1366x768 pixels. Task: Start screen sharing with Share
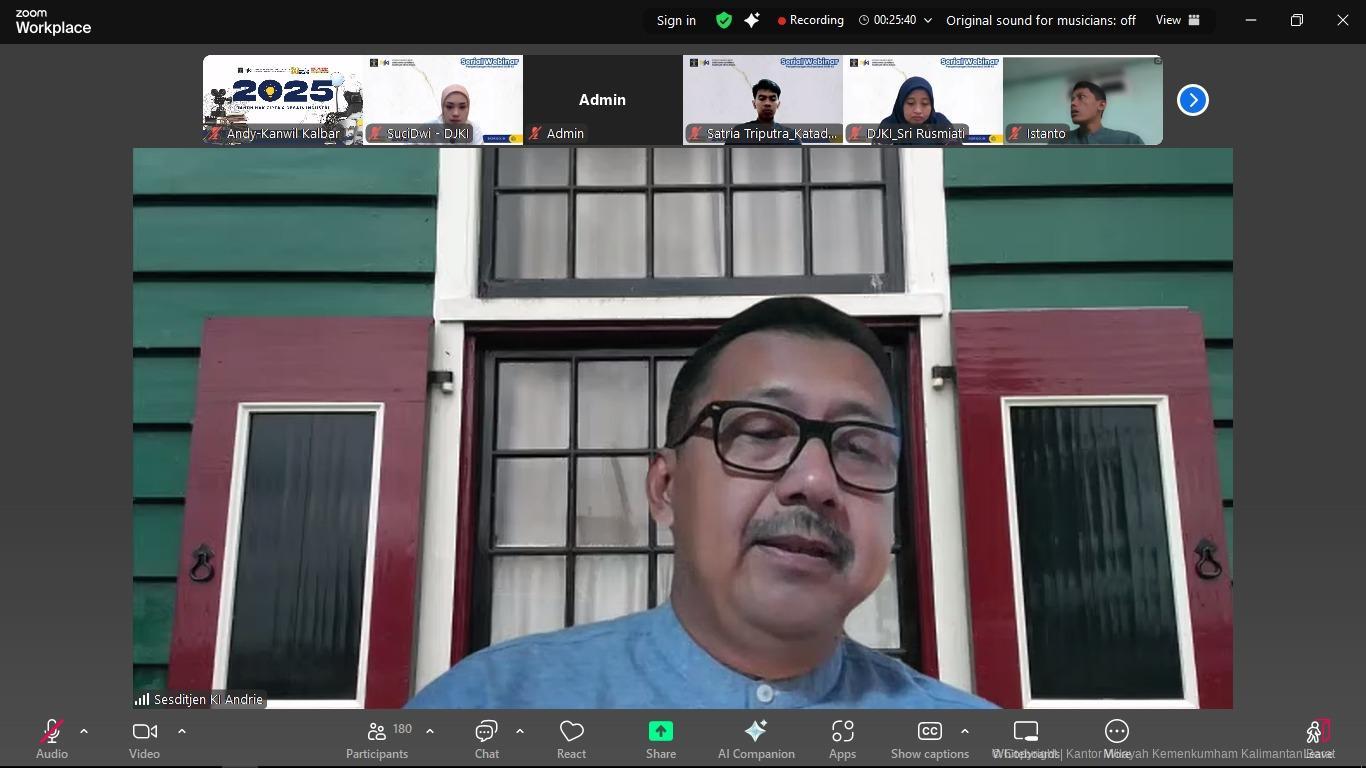coord(660,740)
